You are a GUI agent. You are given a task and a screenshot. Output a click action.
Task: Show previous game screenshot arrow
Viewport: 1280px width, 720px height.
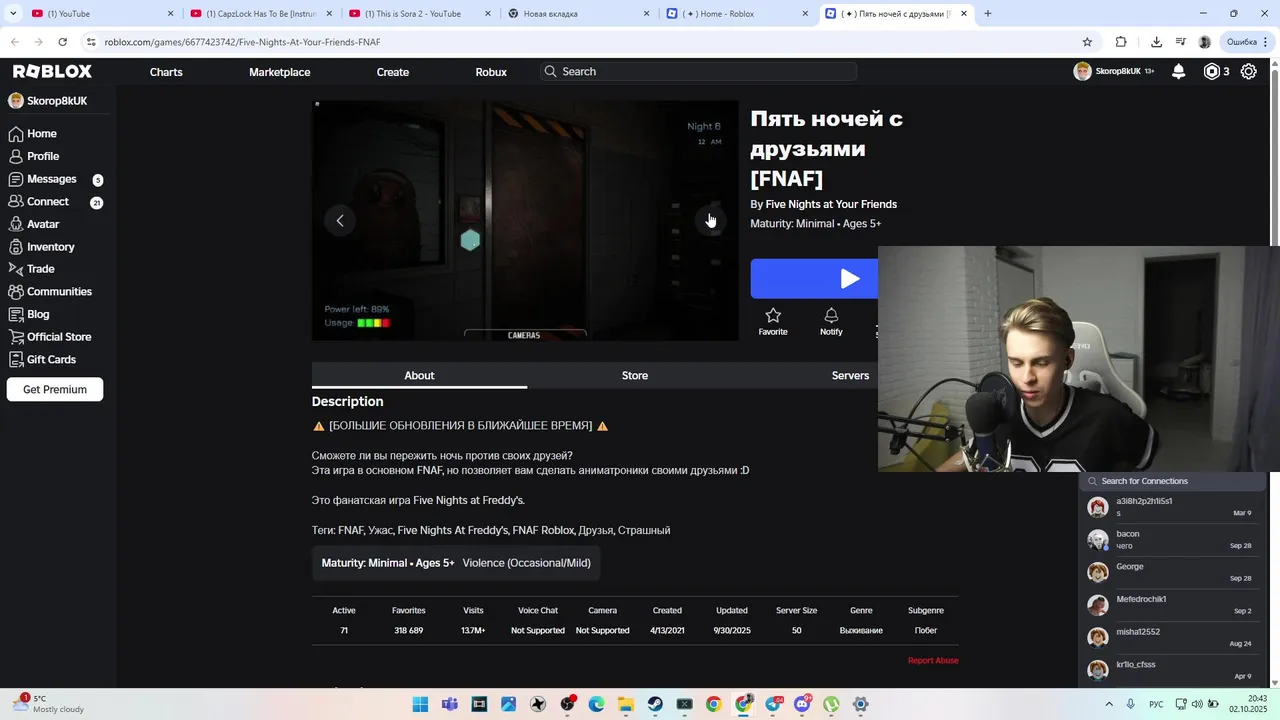coord(340,220)
